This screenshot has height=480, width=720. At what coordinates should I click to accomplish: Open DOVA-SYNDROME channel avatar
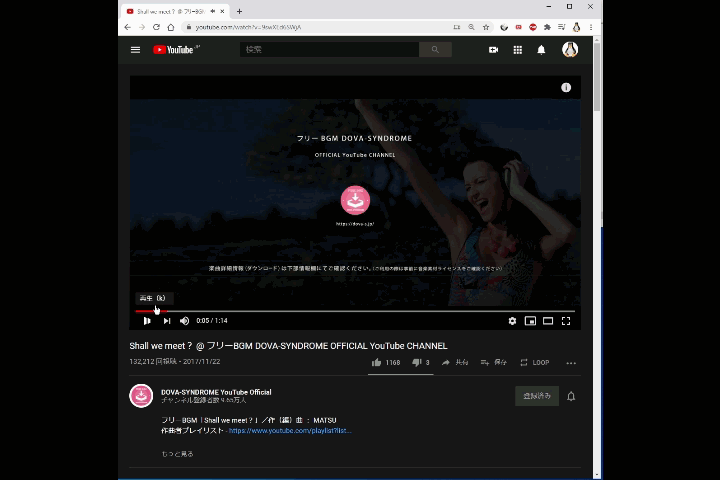click(x=141, y=396)
